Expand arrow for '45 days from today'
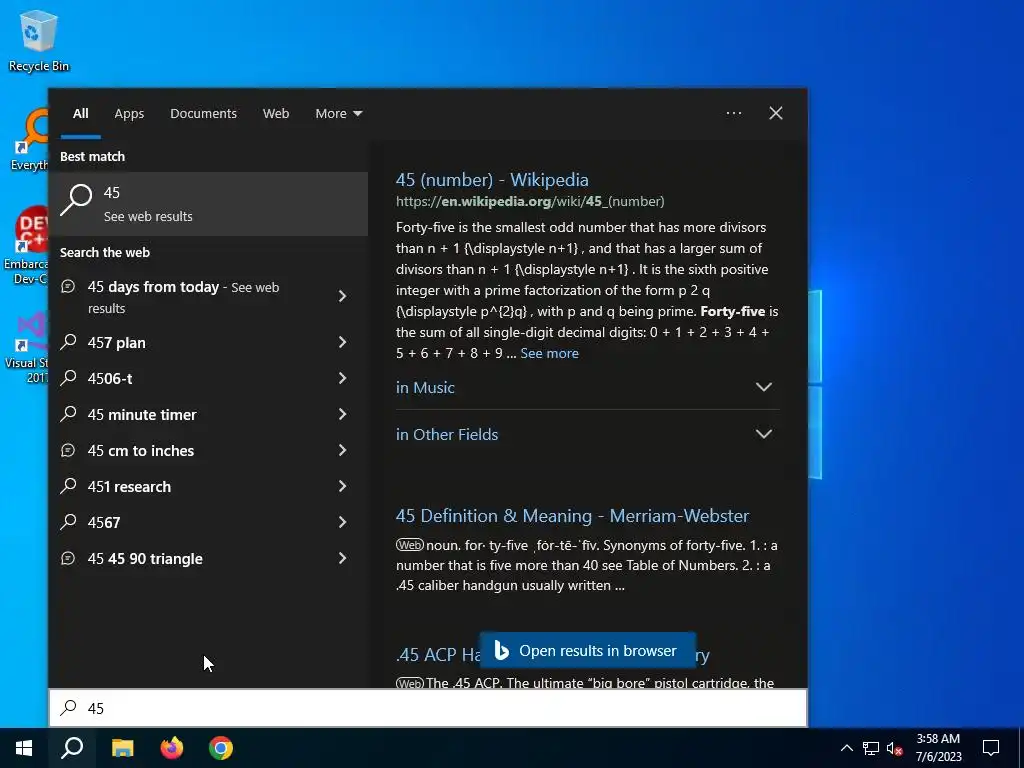 (x=342, y=296)
